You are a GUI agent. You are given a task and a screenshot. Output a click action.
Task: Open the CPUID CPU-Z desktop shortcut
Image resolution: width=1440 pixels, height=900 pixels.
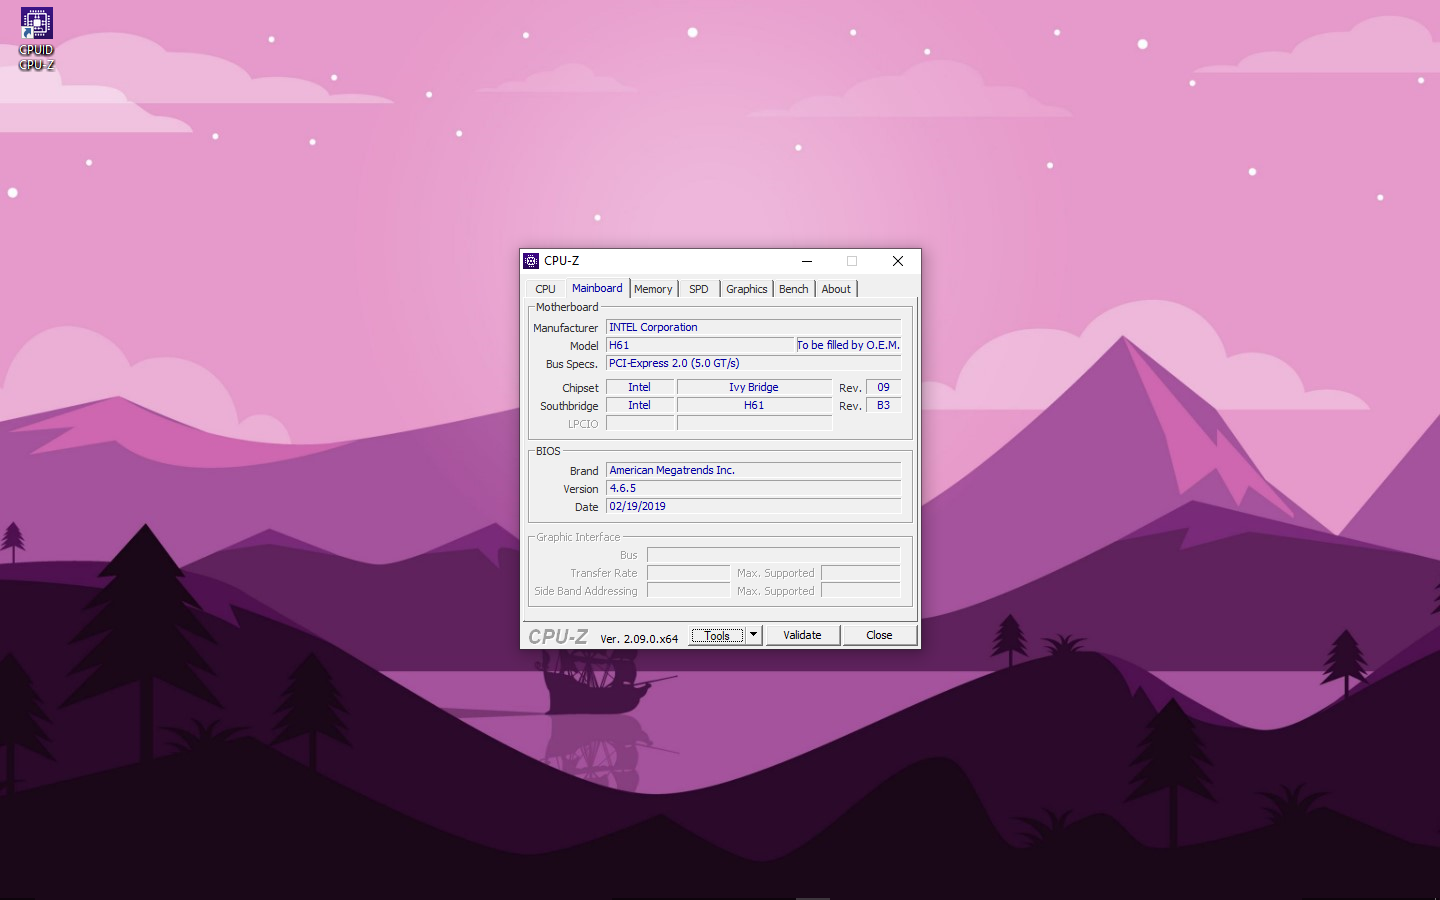(x=36, y=39)
